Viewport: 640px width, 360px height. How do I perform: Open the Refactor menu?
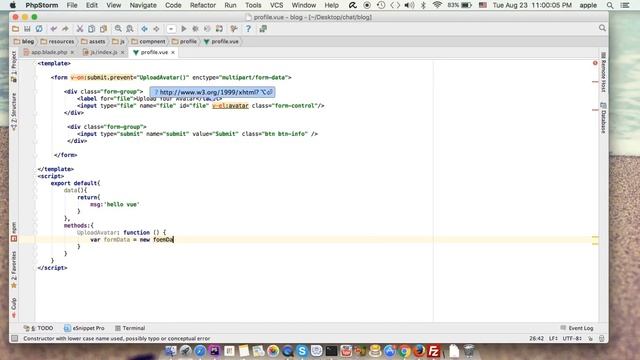[x=202, y=5]
